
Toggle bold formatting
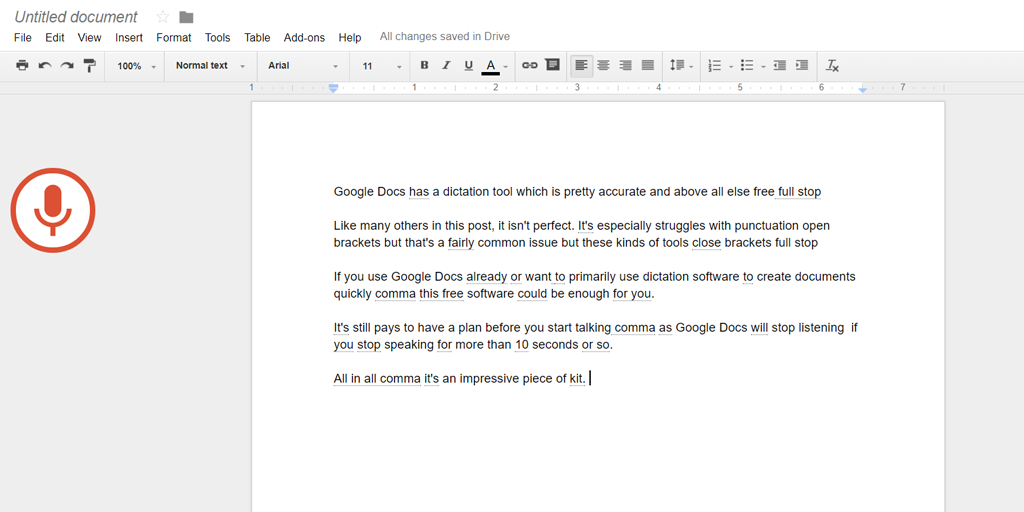424,65
